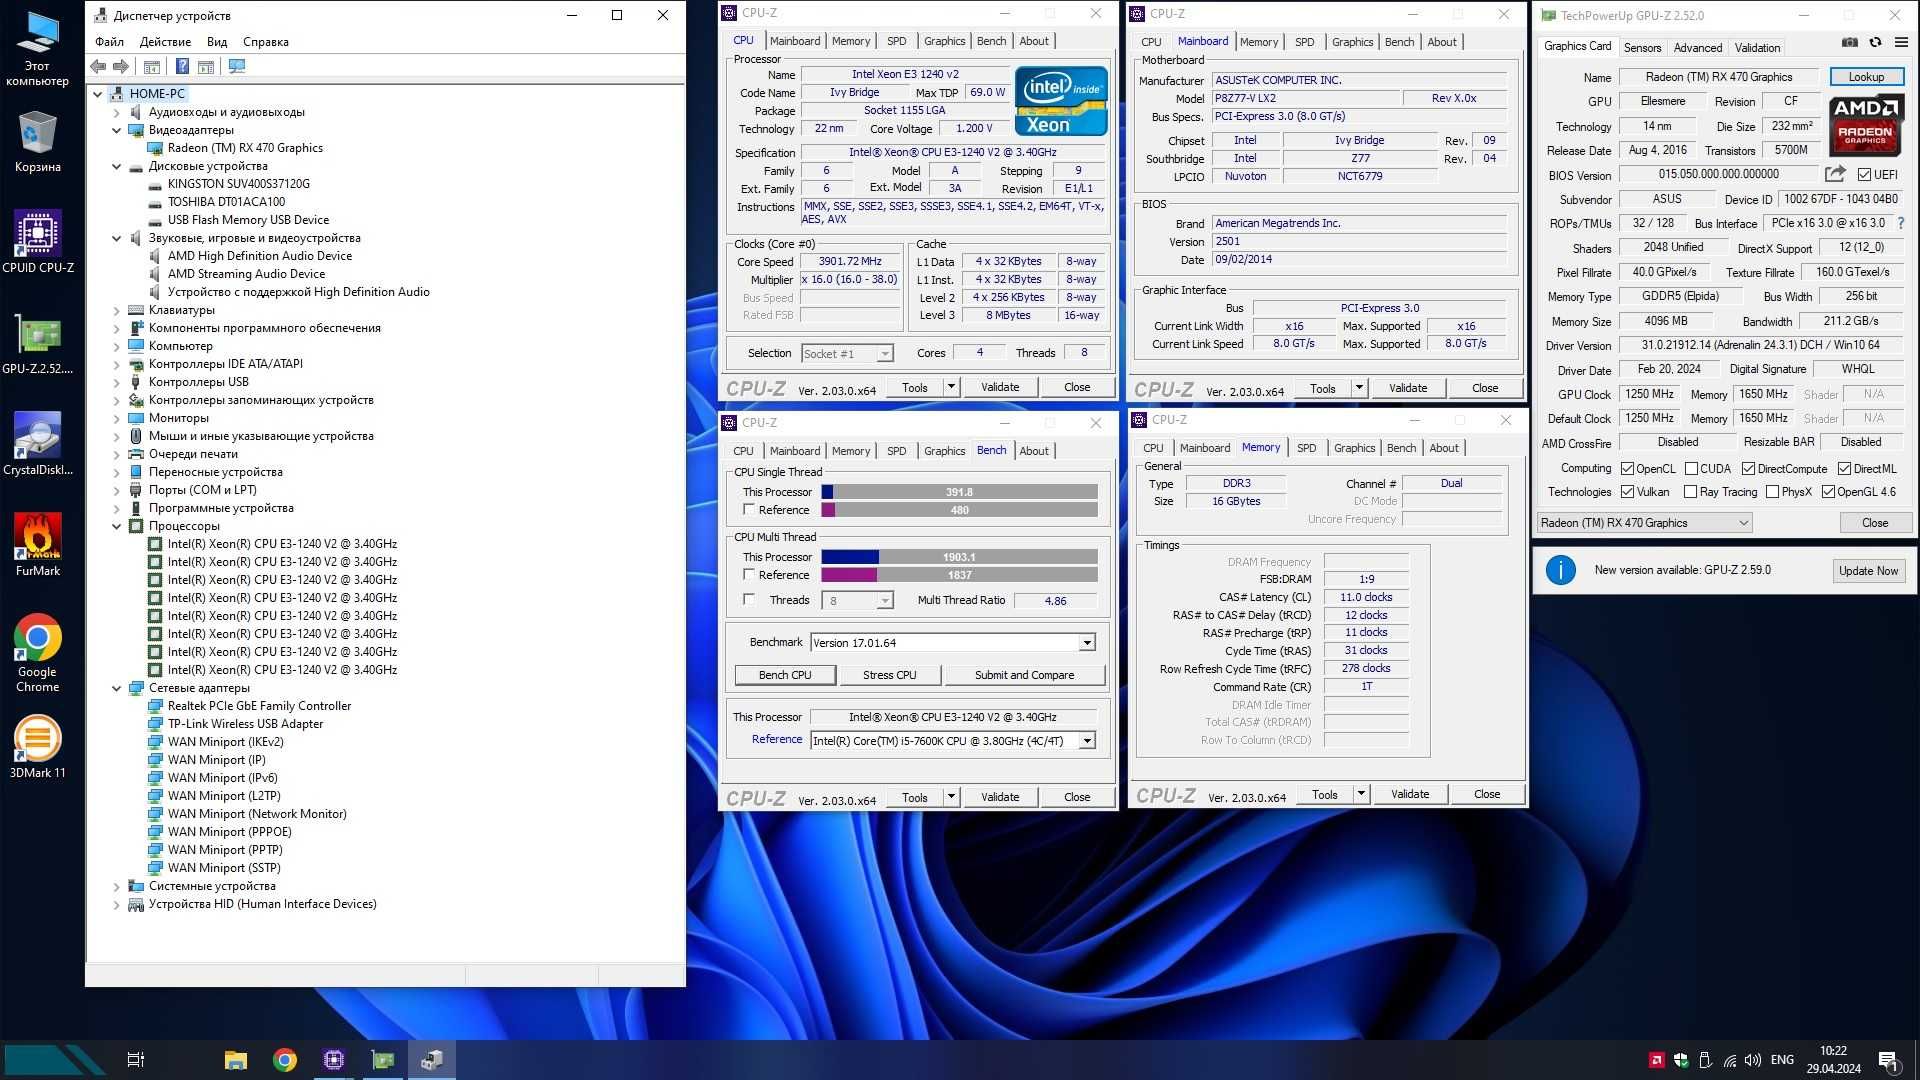Image resolution: width=1920 pixels, height=1080 pixels.
Task: Switch to SPD tab in Memory CPU-Z window
Action: [x=1306, y=448]
